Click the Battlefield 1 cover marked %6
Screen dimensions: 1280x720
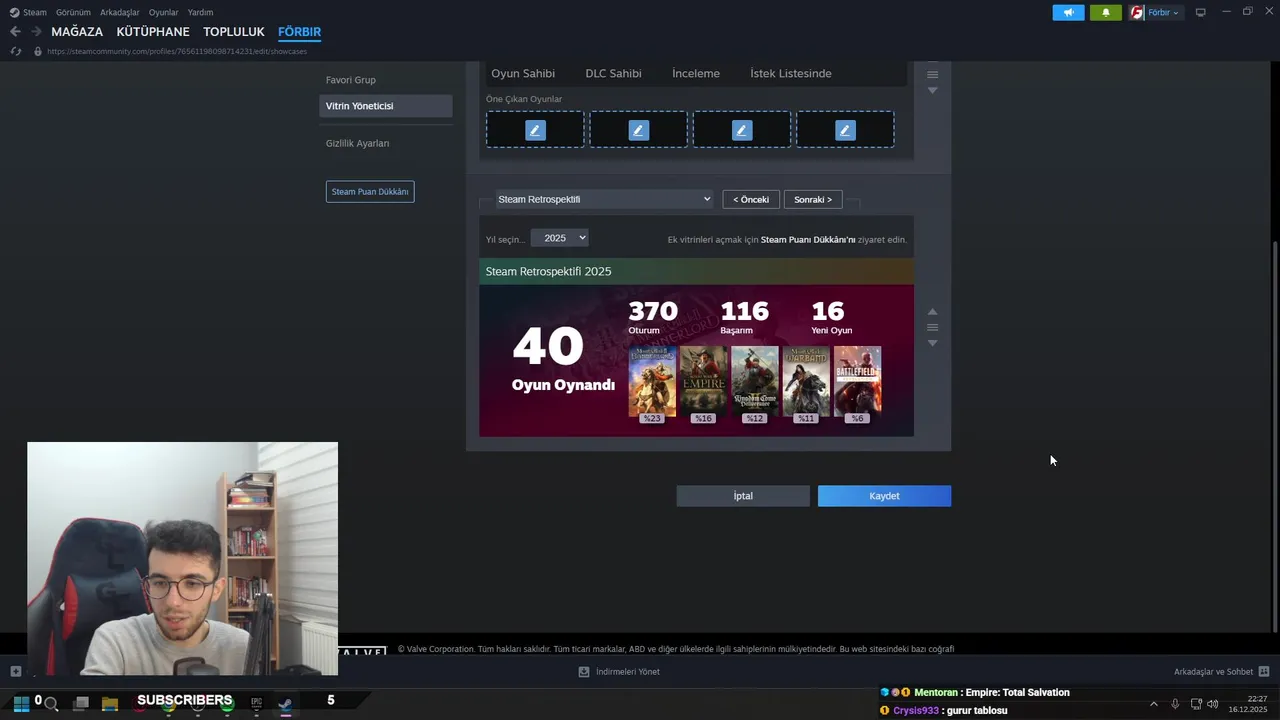point(857,381)
